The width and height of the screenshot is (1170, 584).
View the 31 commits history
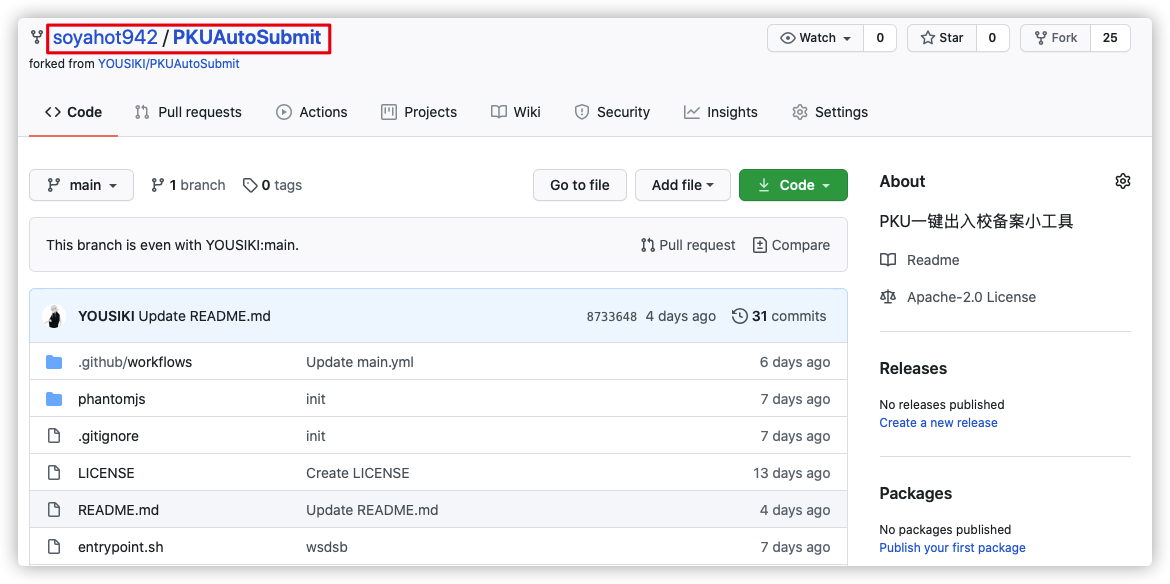tap(779, 316)
